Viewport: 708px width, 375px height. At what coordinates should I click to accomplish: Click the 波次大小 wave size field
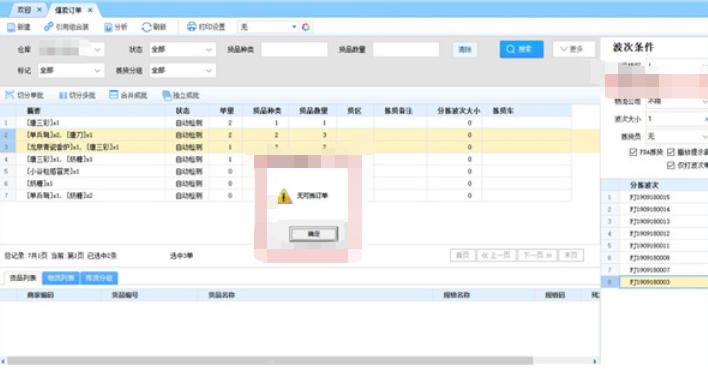click(x=676, y=119)
